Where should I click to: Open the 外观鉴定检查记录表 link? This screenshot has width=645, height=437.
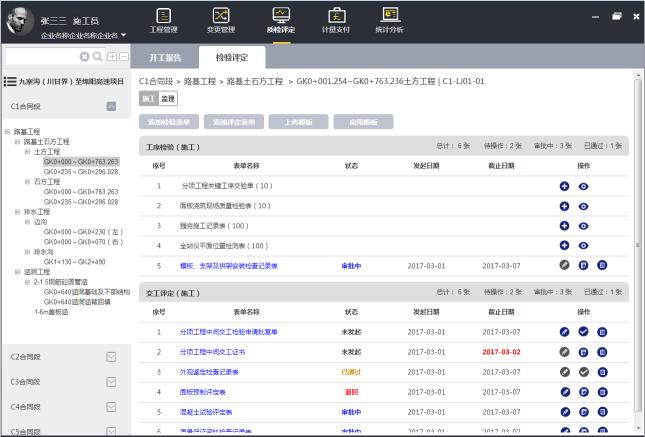pyautogui.click(x=209, y=372)
